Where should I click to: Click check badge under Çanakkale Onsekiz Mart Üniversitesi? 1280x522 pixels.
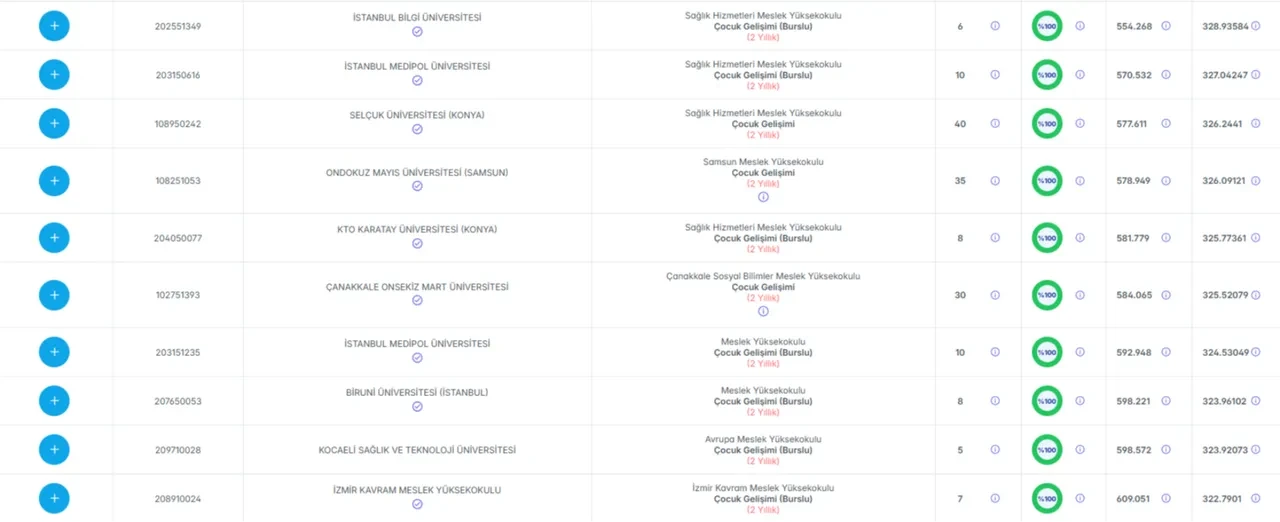point(417,301)
